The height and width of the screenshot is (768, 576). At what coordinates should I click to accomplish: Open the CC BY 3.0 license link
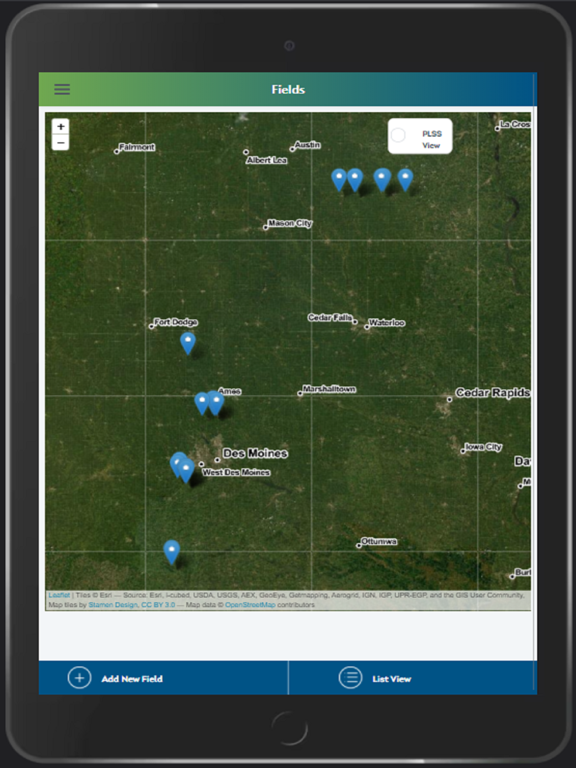pyautogui.click(x=158, y=605)
